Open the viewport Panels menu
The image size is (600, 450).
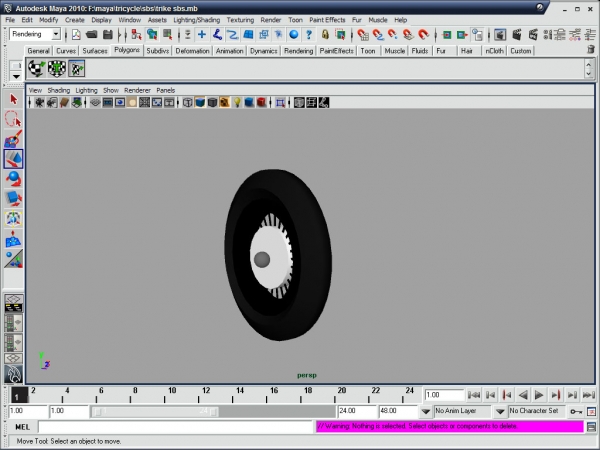(x=166, y=90)
